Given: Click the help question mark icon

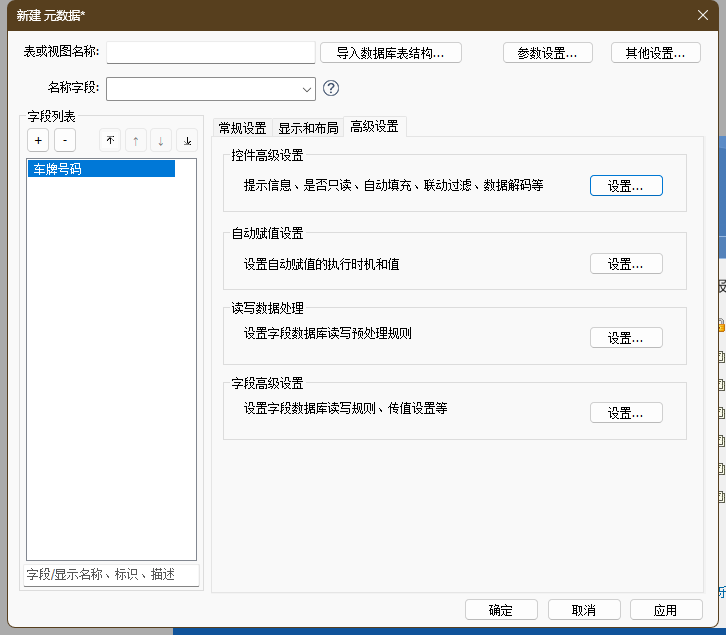Looking at the screenshot, I should coord(331,89).
